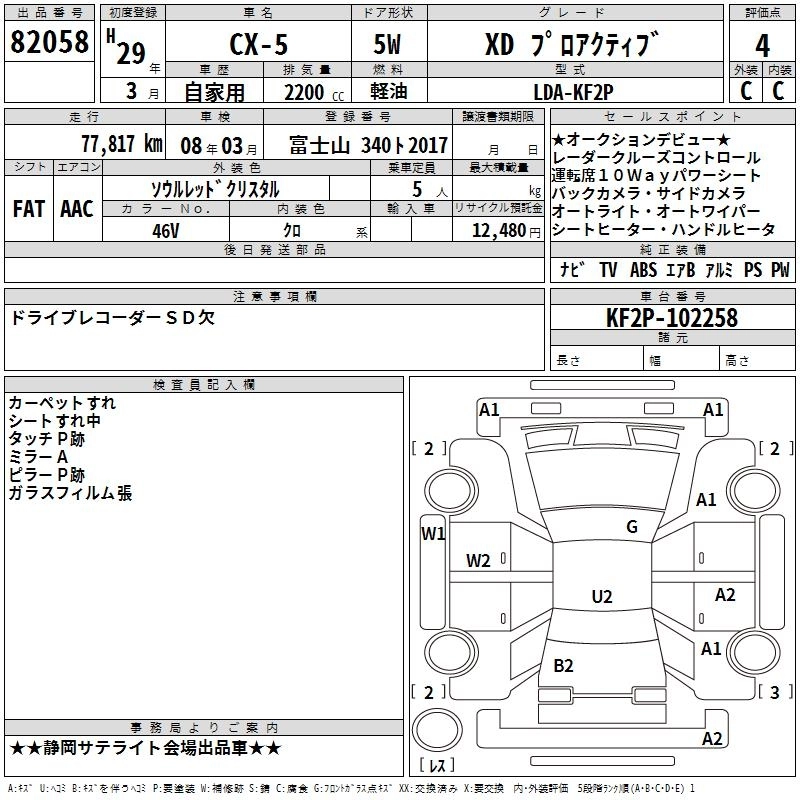Viewport: 800px width, 800px height.
Task: Select the W1 repair mark on diagram
Action: click(x=432, y=534)
